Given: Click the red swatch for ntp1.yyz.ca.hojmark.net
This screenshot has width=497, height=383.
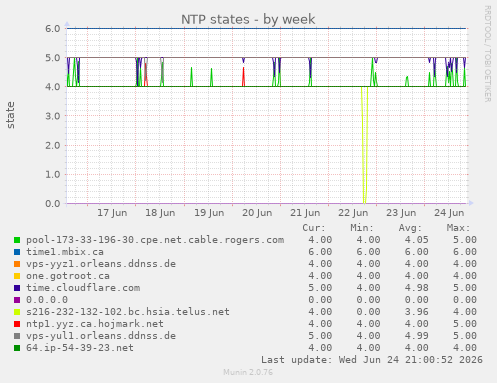Looking at the screenshot, I should (x=17, y=324).
